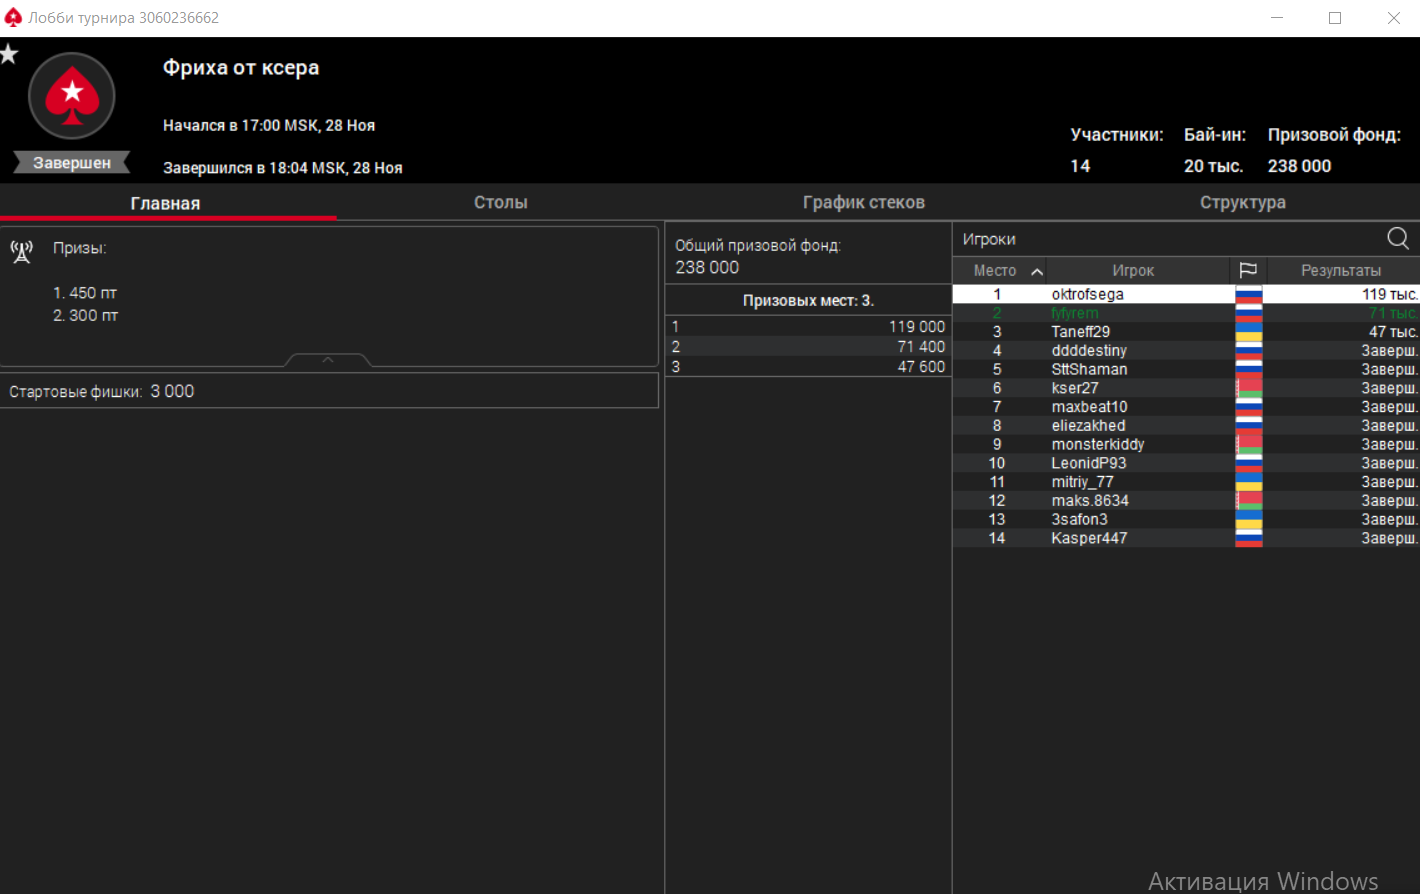Screen dimensions: 1420x894
Task: Maximize the tournament lobby window
Action: 1334,18
